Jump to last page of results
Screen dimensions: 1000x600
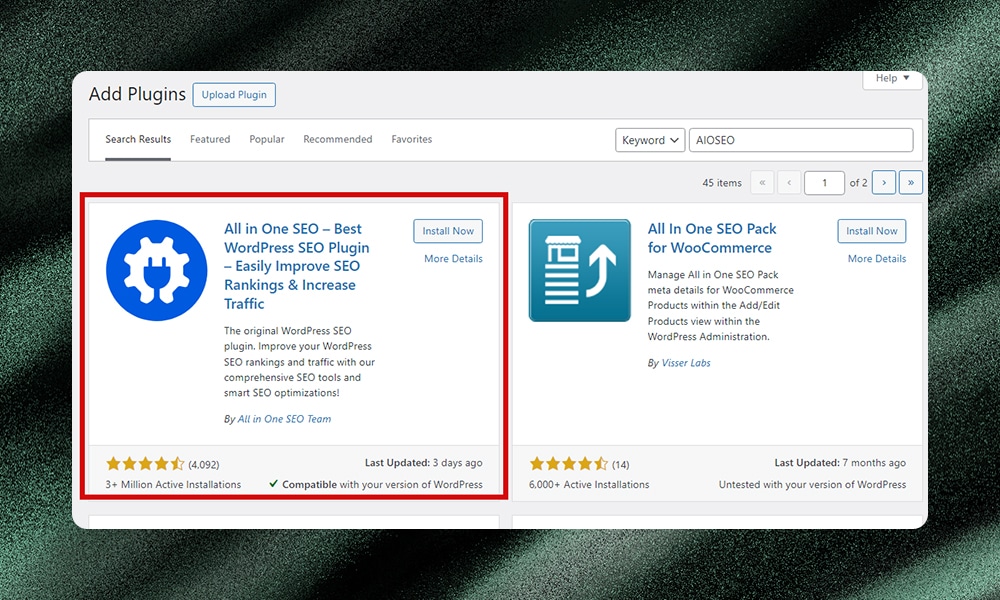pos(910,183)
